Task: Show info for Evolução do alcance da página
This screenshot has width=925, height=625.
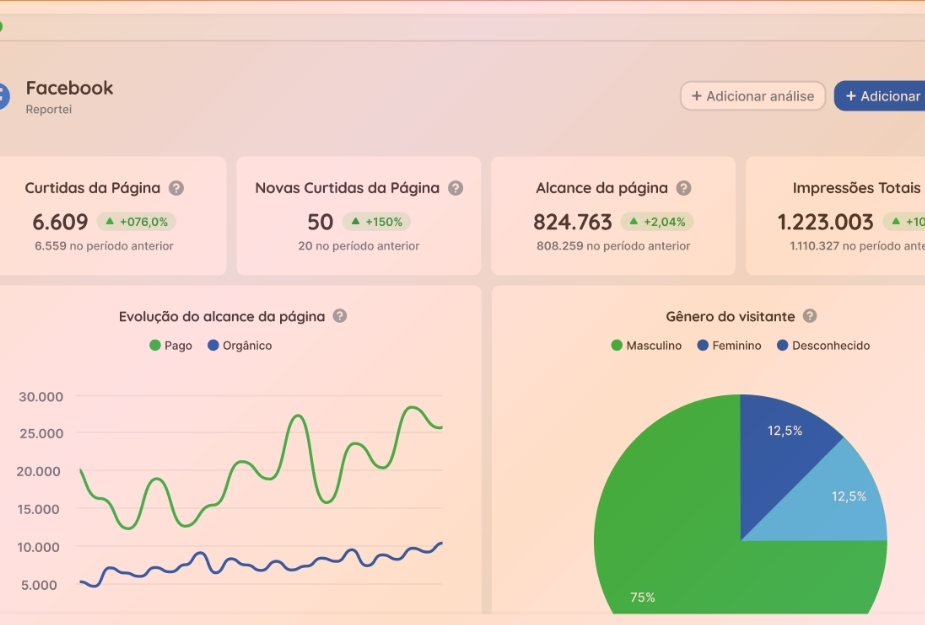Action: (340, 316)
